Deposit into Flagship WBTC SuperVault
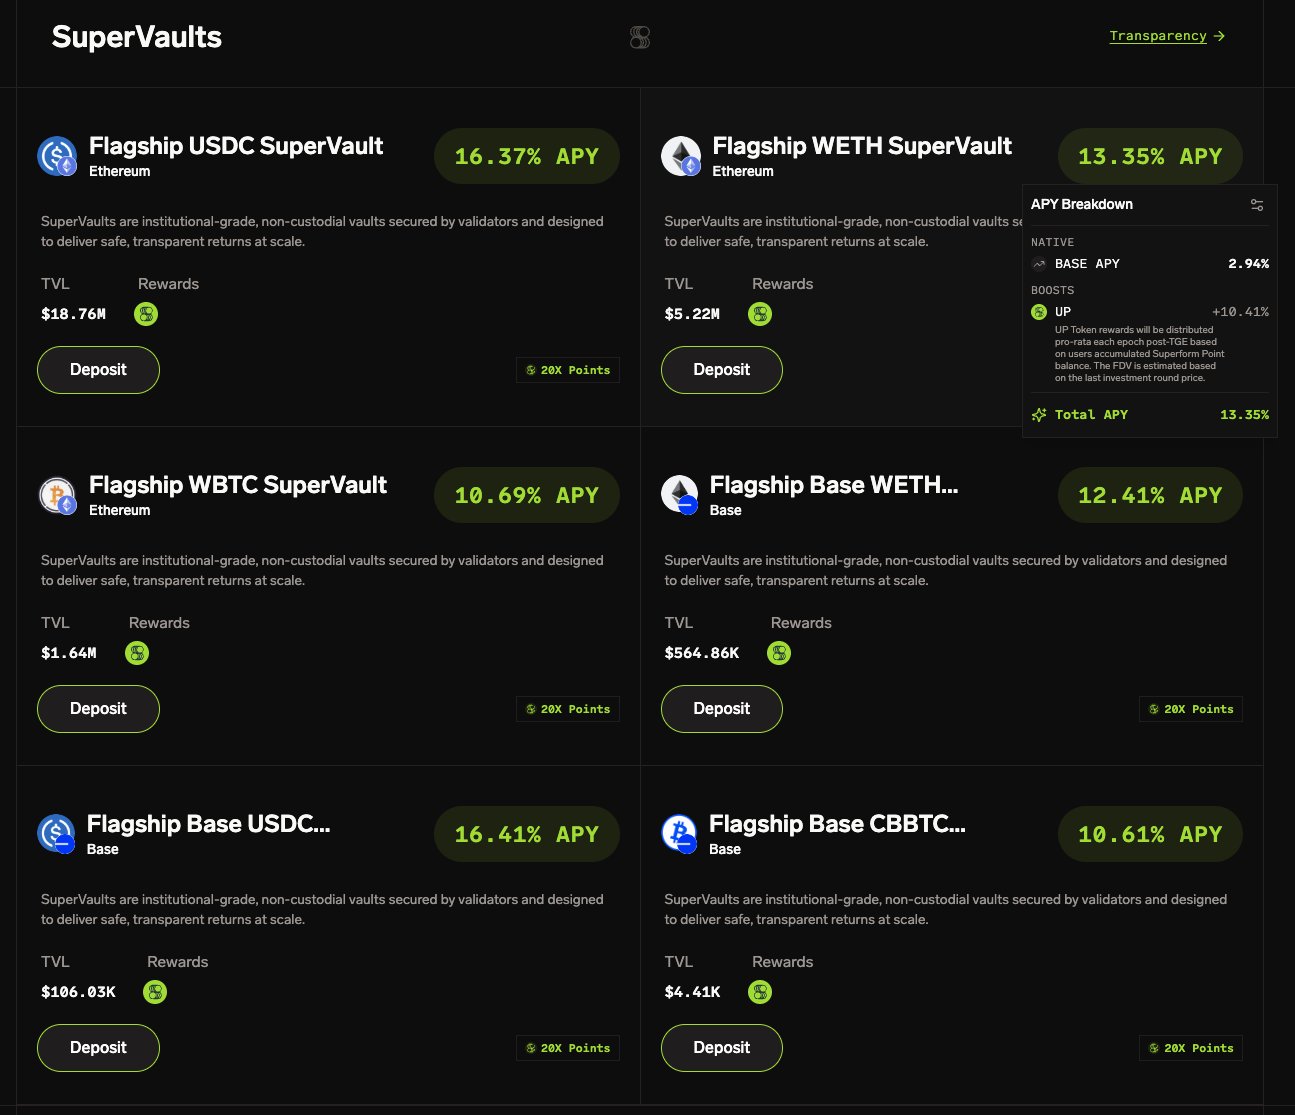1295x1115 pixels. [98, 709]
